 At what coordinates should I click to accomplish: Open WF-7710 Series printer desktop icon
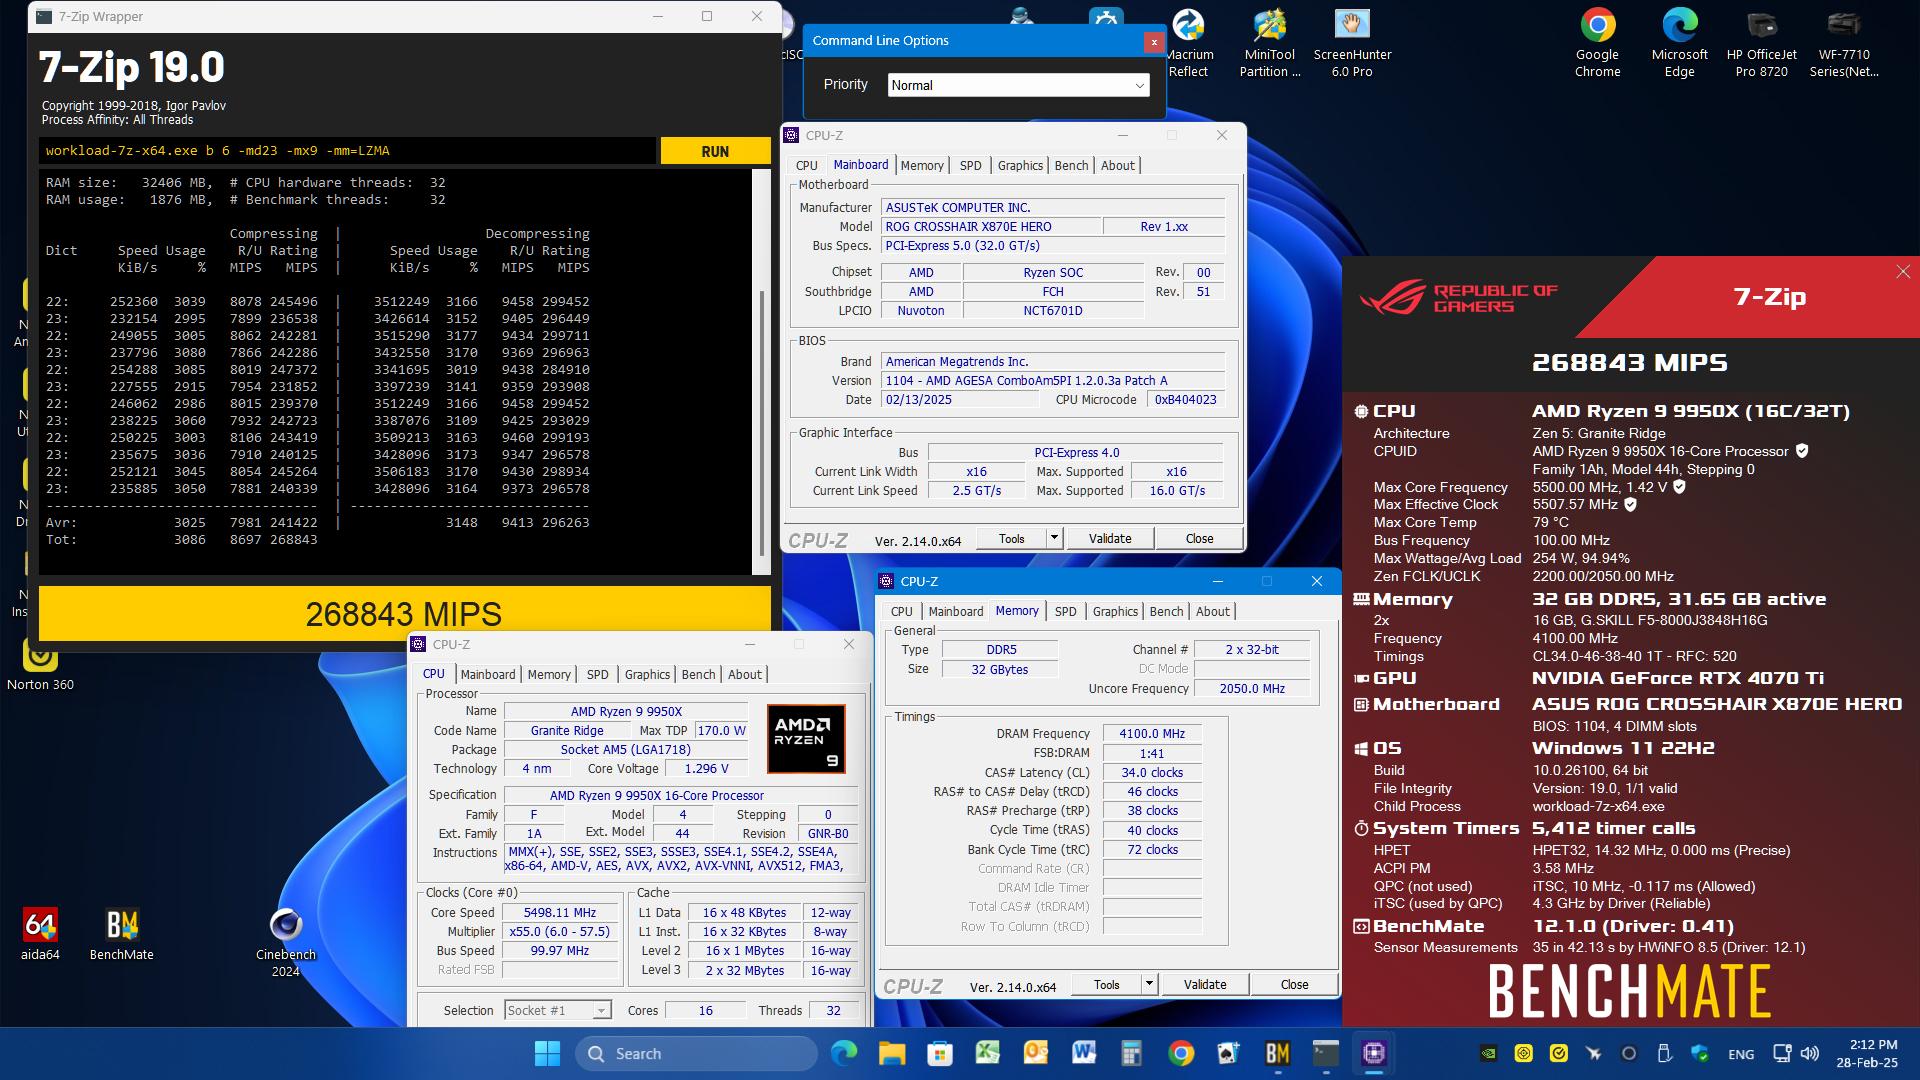point(1844,43)
